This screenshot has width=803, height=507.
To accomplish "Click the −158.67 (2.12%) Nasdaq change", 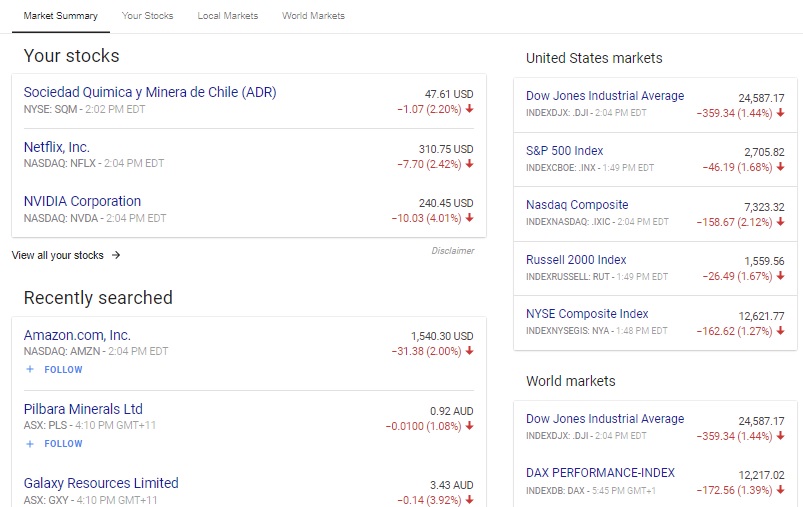I will tap(734, 222).
